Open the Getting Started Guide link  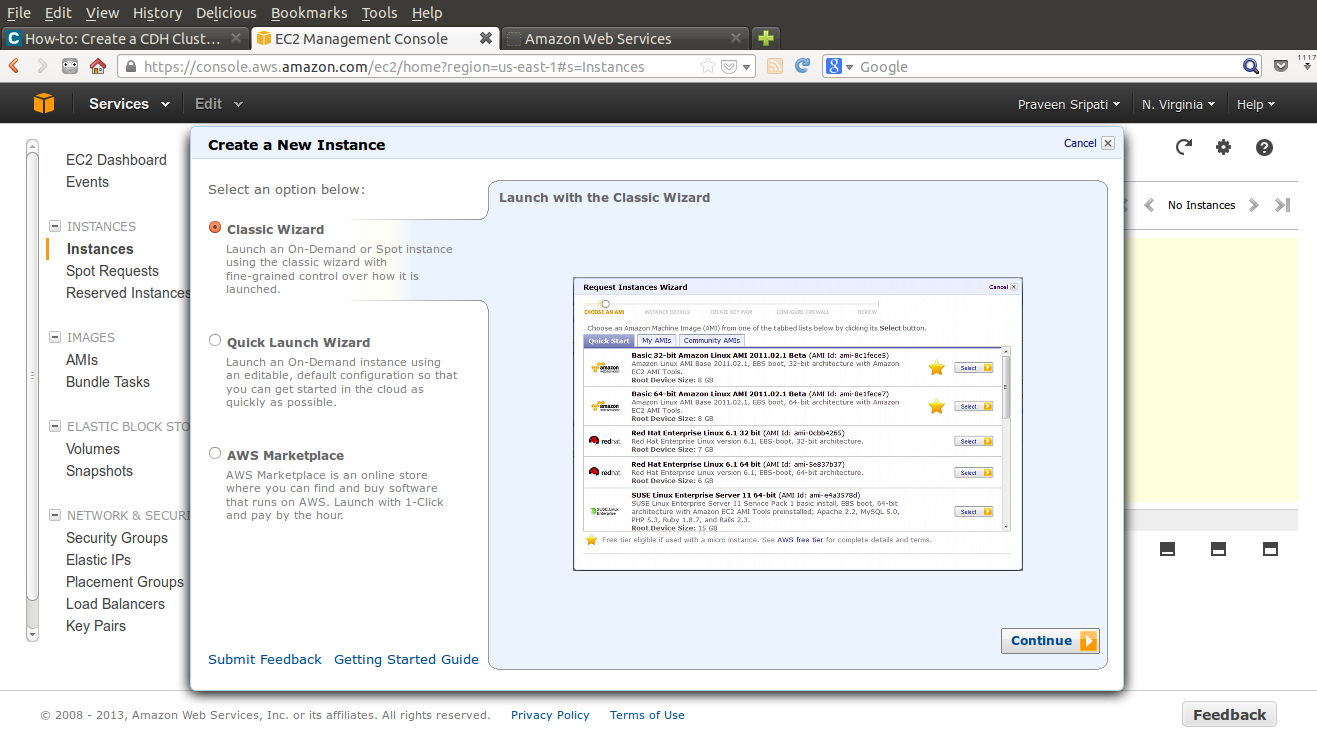click(x=406, y=660)
